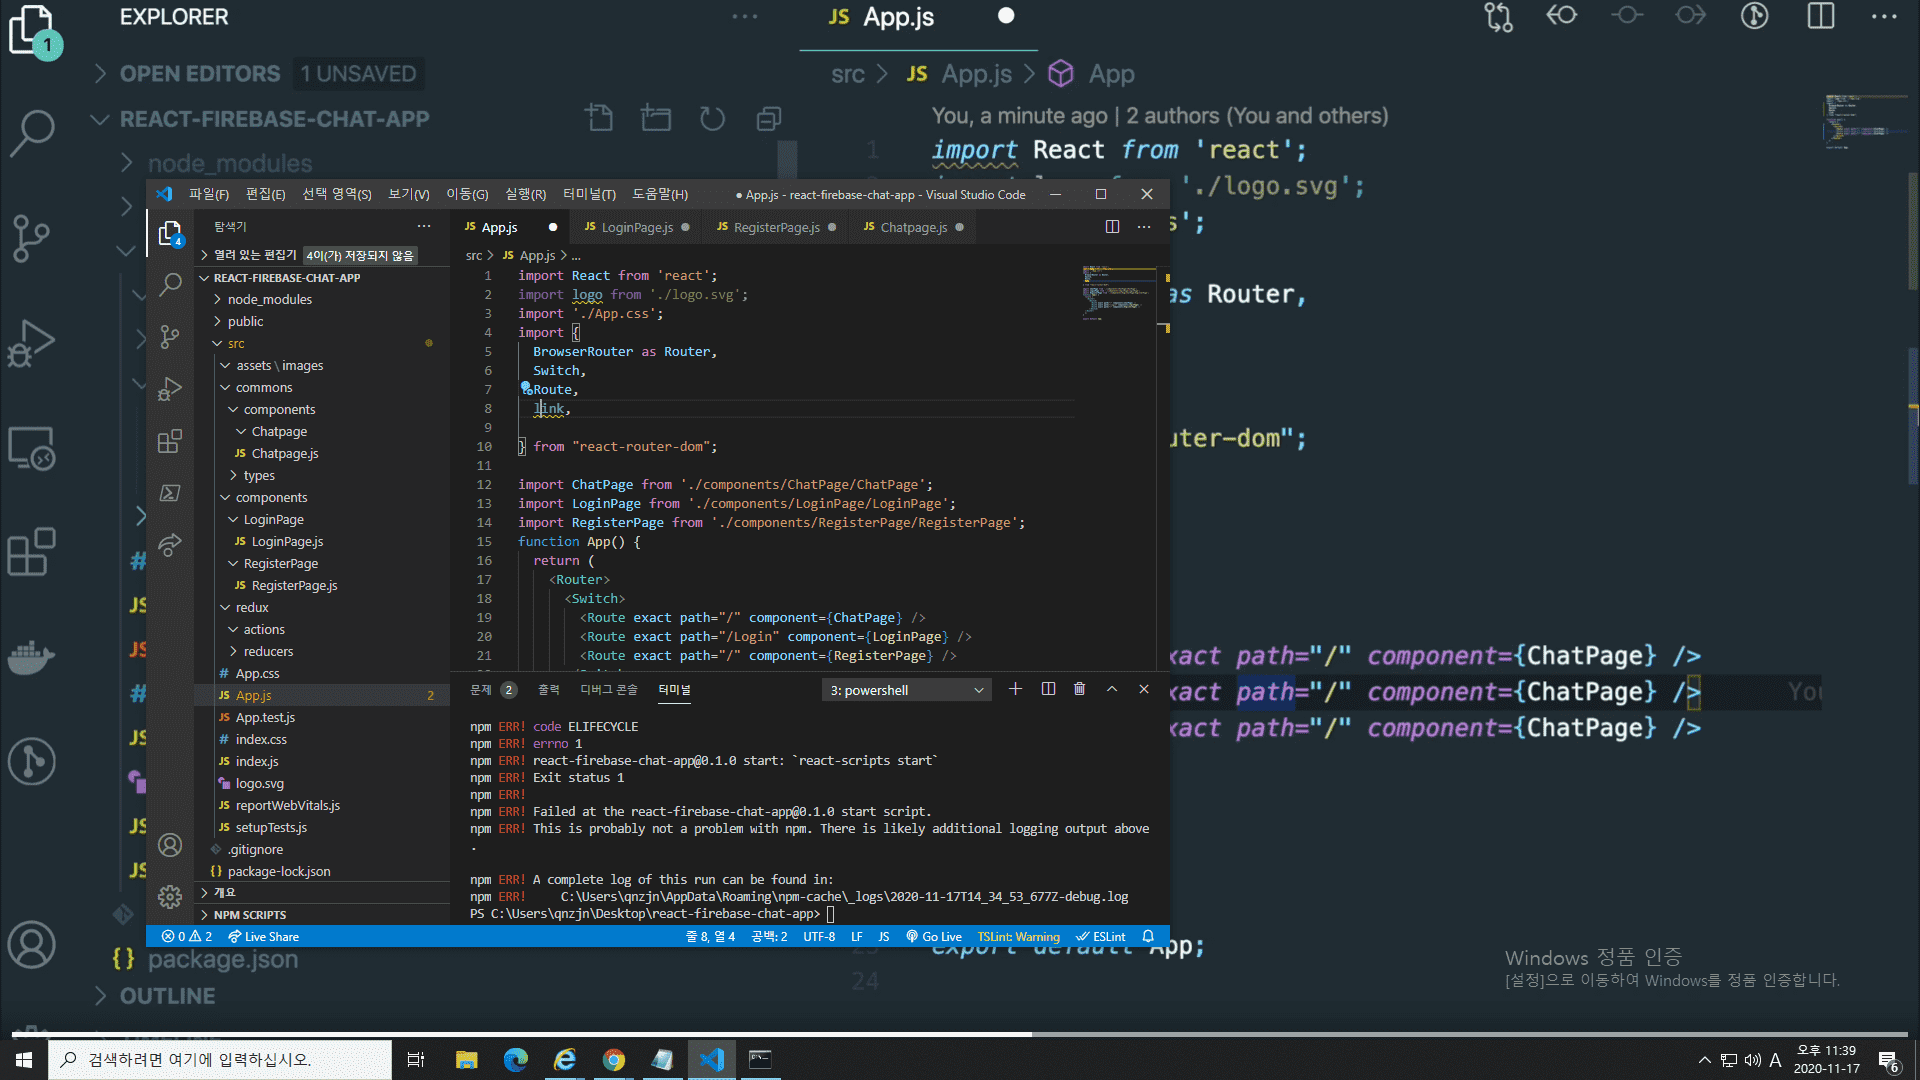Maximize terminal panel with the up chevron

pos(1111,689)
